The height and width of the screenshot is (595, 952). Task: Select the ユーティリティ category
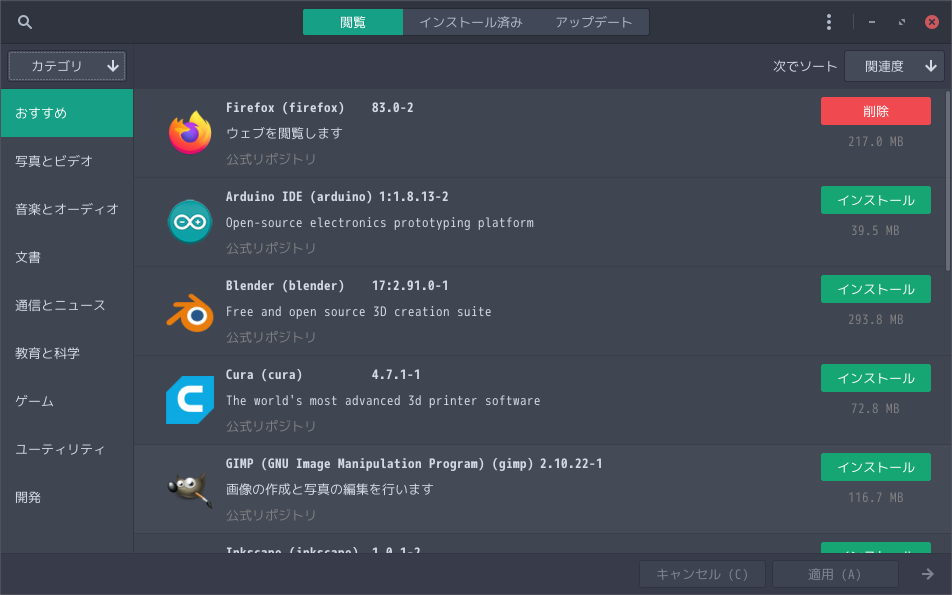click(x=67, y=449)
